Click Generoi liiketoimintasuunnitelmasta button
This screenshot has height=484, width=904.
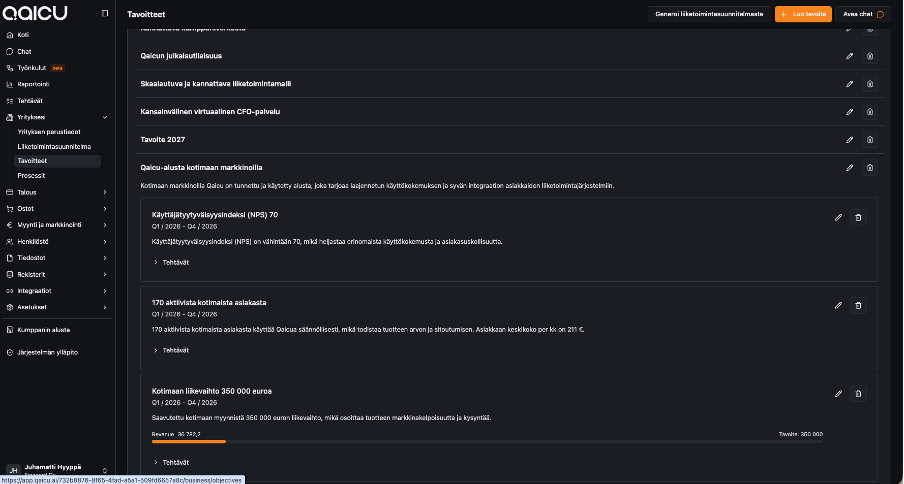pos(695,14)
